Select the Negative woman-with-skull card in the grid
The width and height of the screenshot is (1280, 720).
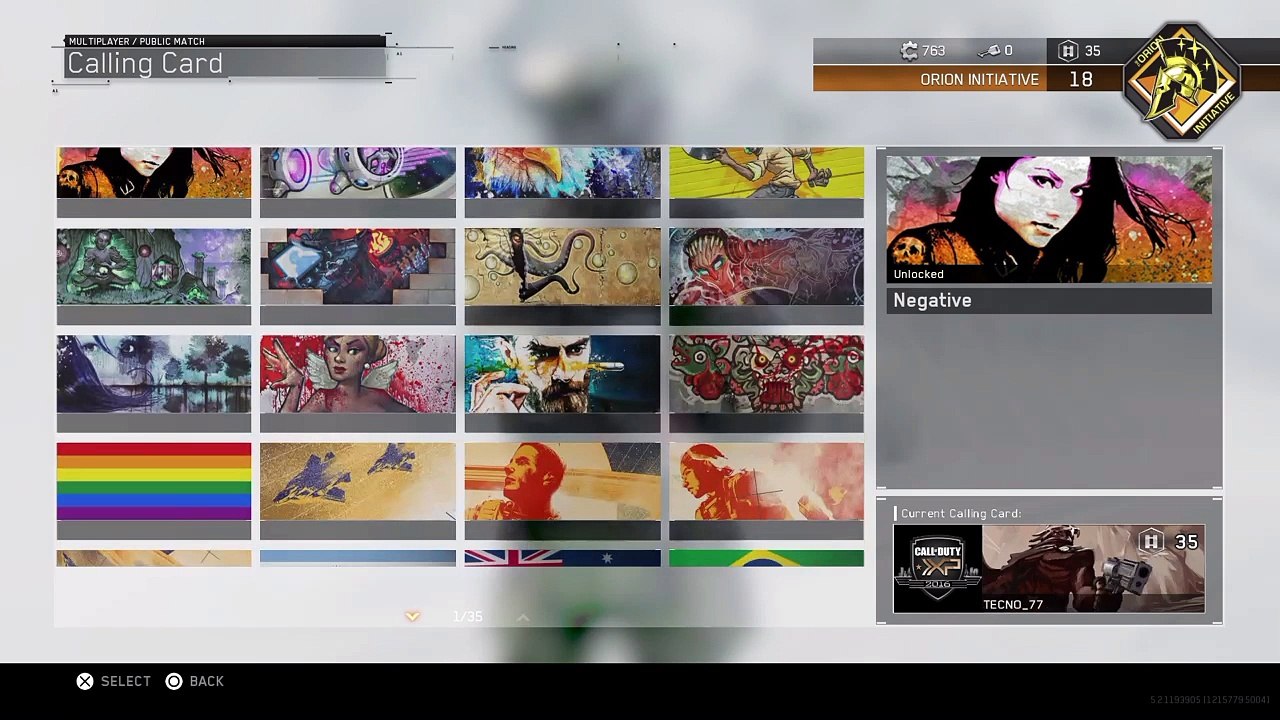point(154,182)
